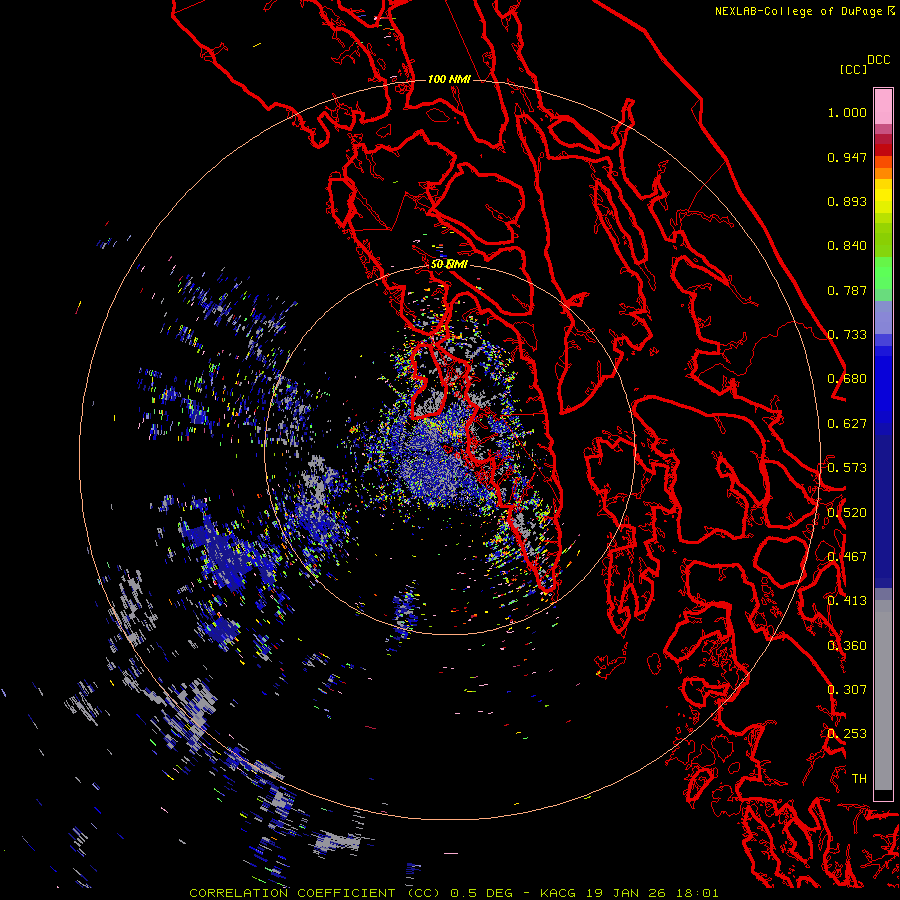This screenshot has height=900, width=900.
Task: Select the 0.840 legend value
Action: [x=847, y=246]
